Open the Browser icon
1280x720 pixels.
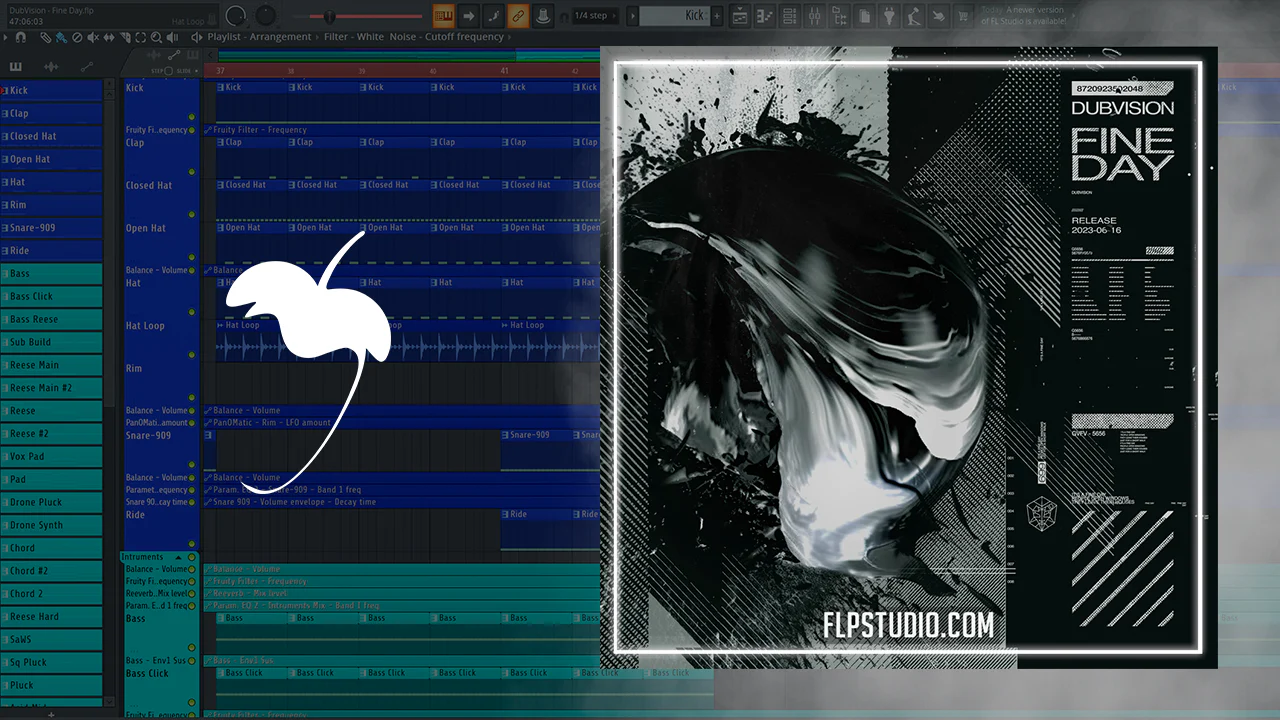pyautogui.click(x=839, y=16)
